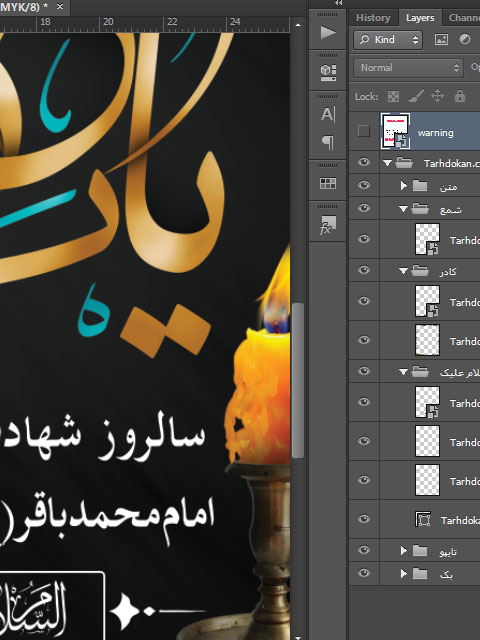Click the adjustment layer filter icon
Screen dimensions: 480x640
pyautogui.click(x=465, y=40)
